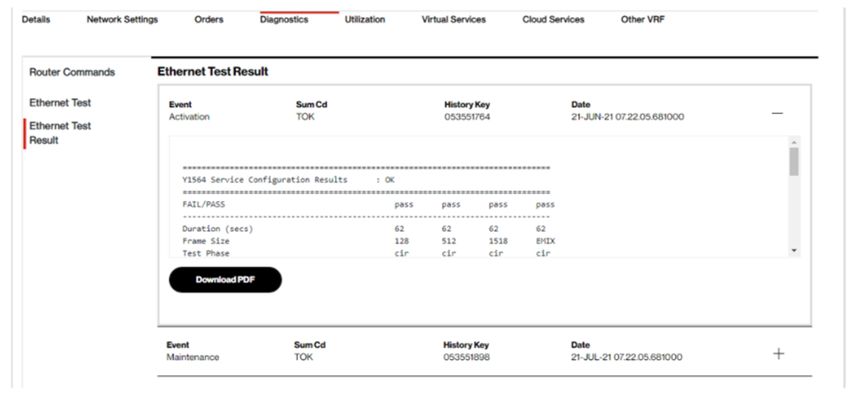The image size is (850, 396).
Task: Click the Ethernet Test Result heading
Action: 212,72
